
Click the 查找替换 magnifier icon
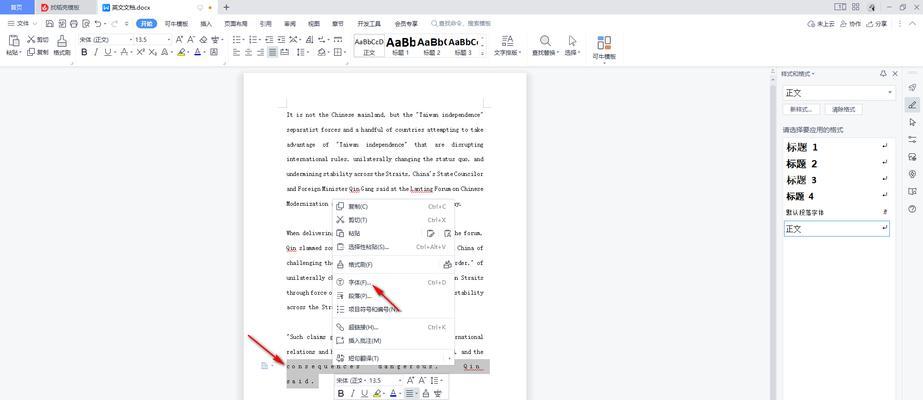click(x=546, y=41)
